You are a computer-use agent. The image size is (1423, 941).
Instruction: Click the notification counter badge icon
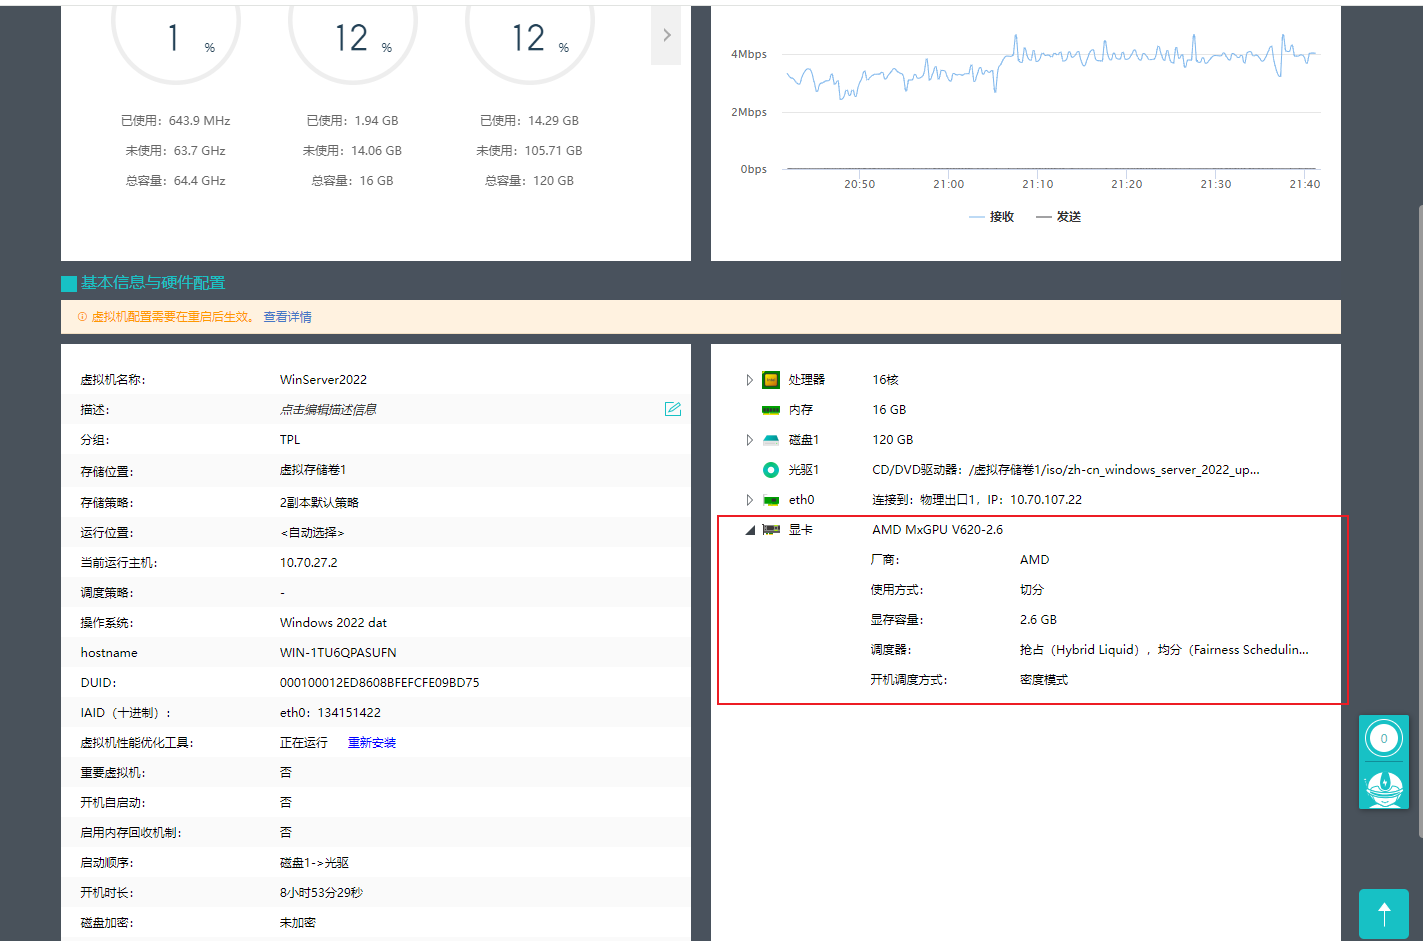pos(1384,739)
